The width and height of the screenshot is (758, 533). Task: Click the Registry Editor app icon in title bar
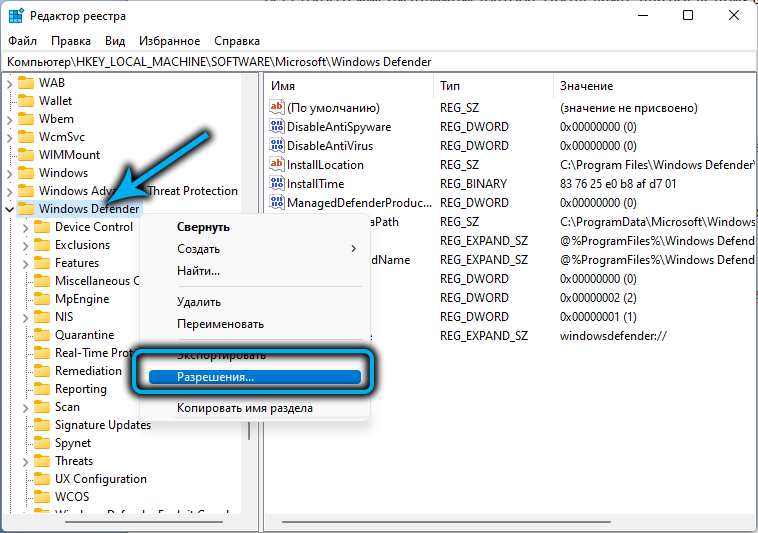tap(16, 16)
